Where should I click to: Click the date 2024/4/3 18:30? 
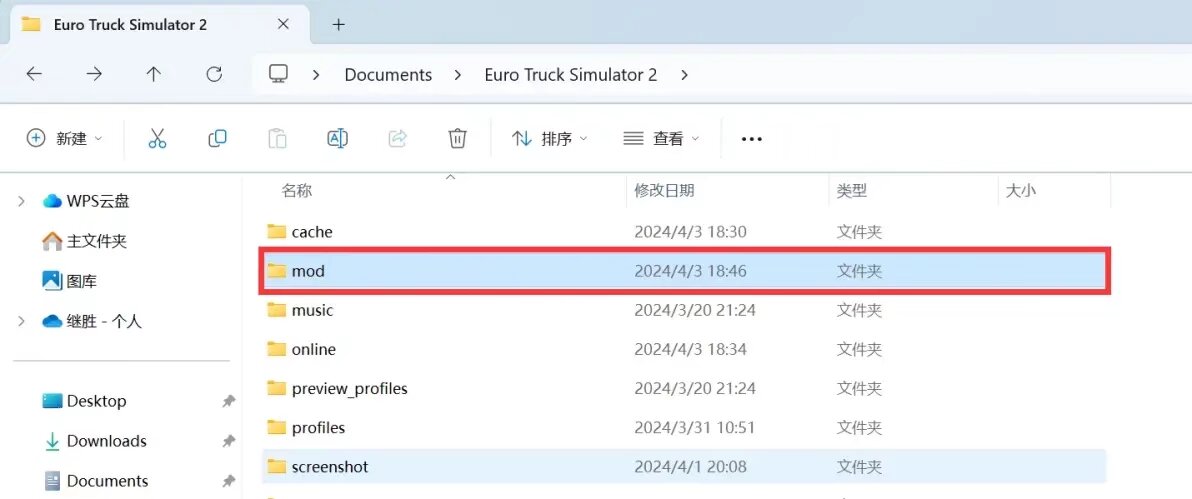pos(690,231)
